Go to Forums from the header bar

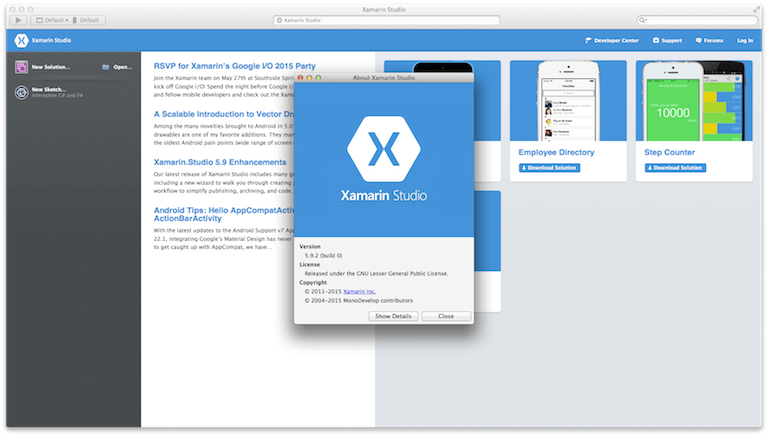(x=709, y=41)
